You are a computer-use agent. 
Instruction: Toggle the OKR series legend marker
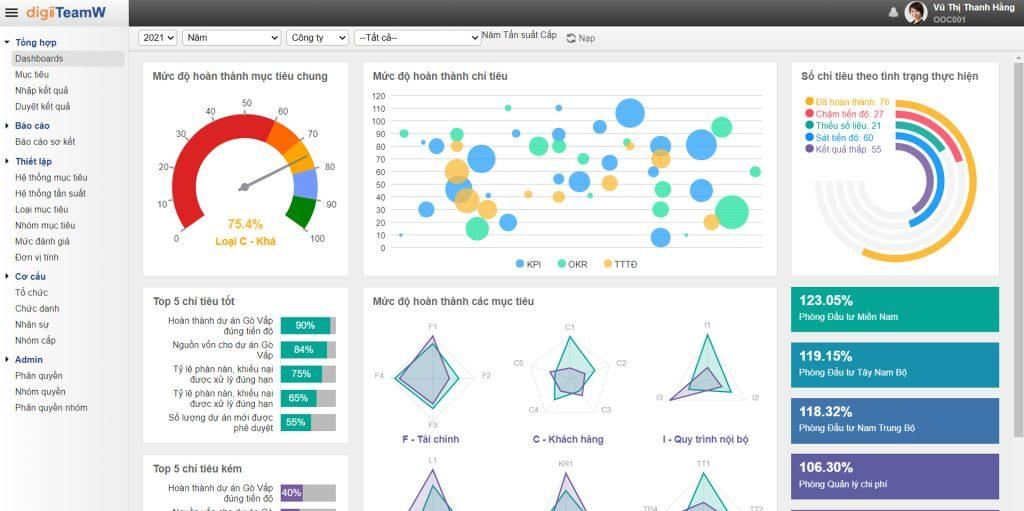click(560, 264)
